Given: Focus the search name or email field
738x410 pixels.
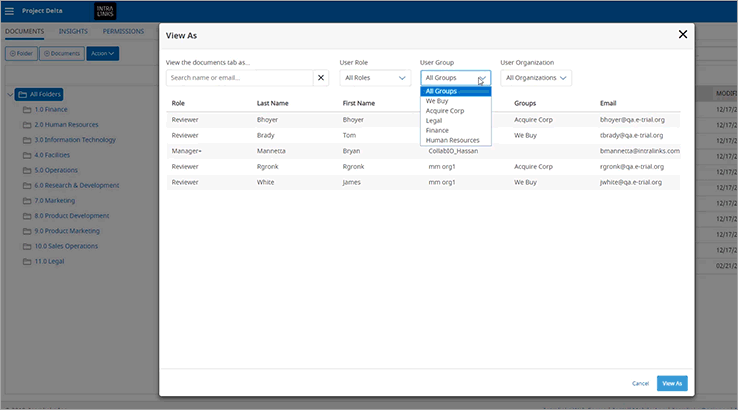Looking at the screenshot, I should 240,77.
